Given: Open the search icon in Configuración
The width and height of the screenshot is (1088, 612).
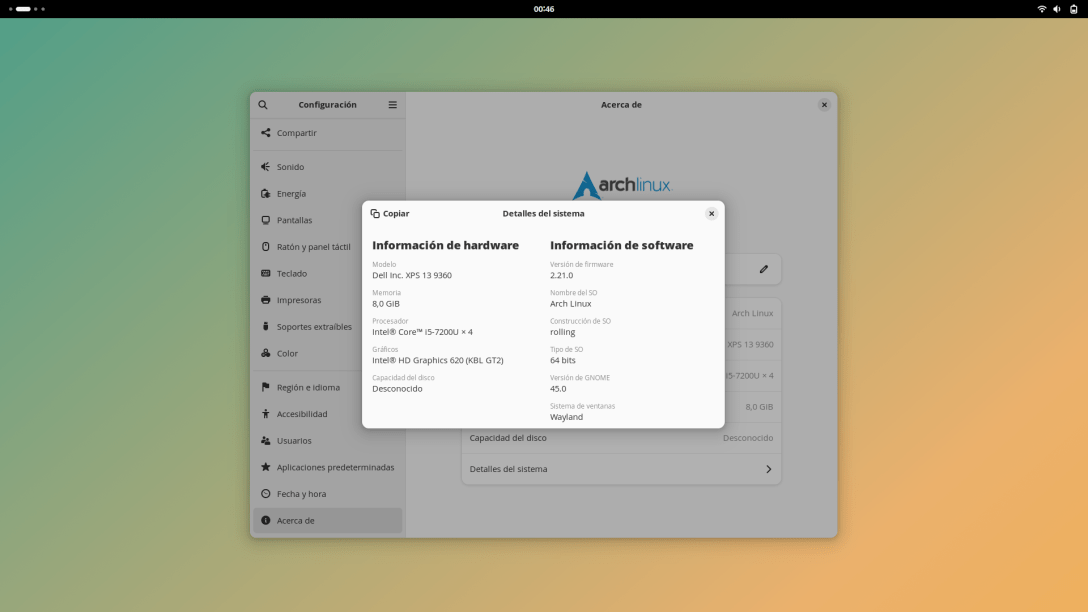Looking at the screenshot, I should (263, 105).
